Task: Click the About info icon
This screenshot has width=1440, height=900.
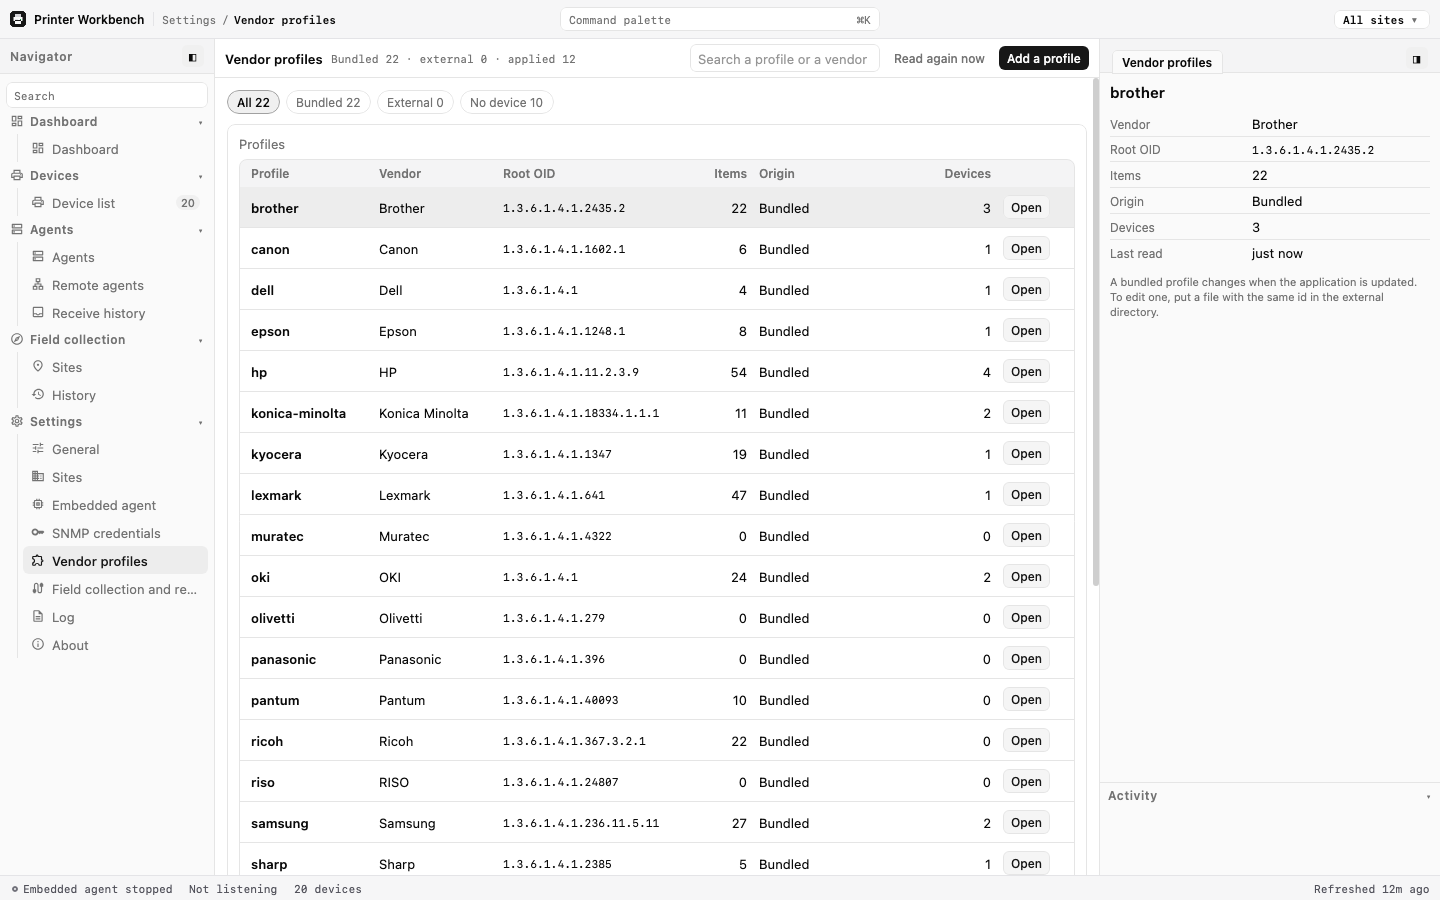Action: click(38, 645)
